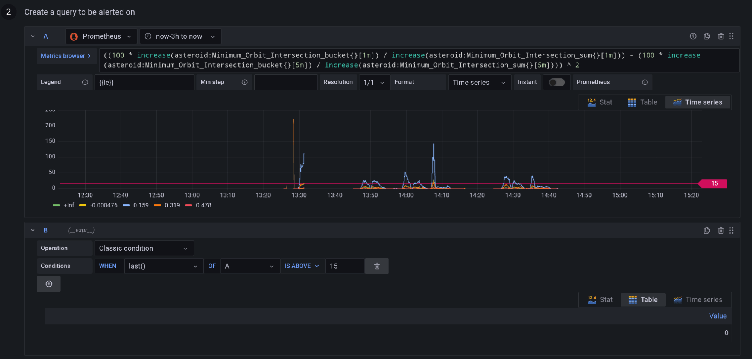Click the Prometheus info icon in options row

(x=645, y=82)
